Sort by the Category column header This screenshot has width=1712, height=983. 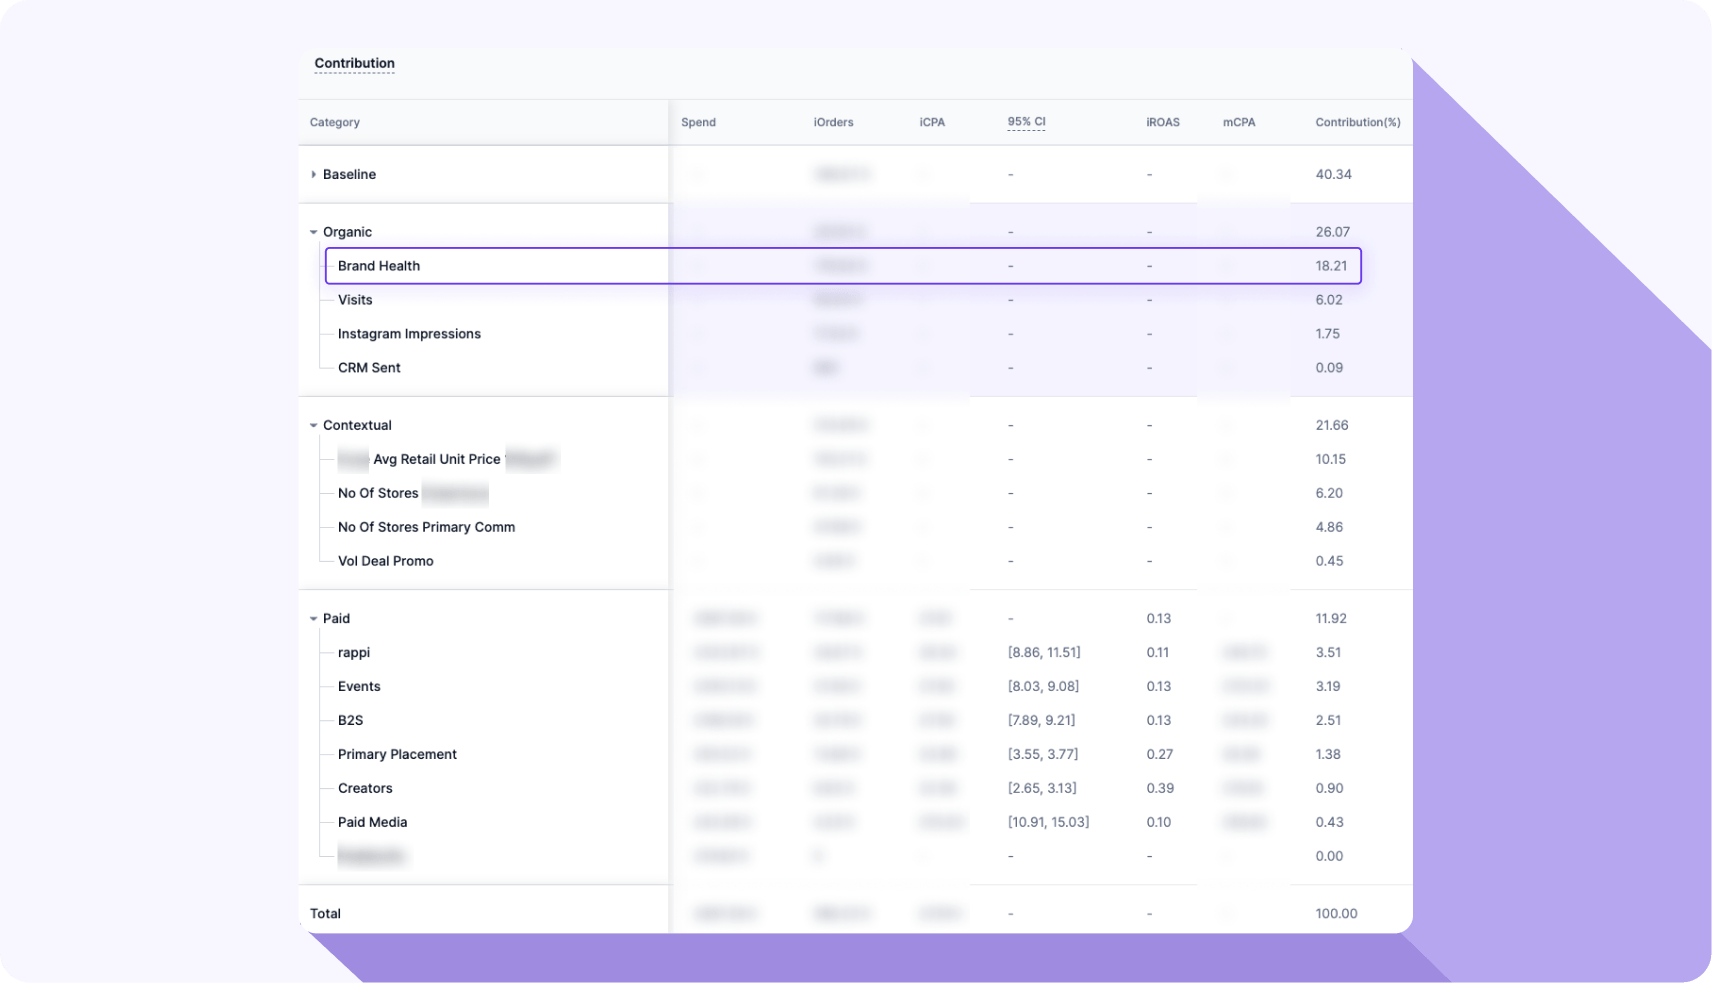point(334,122)
